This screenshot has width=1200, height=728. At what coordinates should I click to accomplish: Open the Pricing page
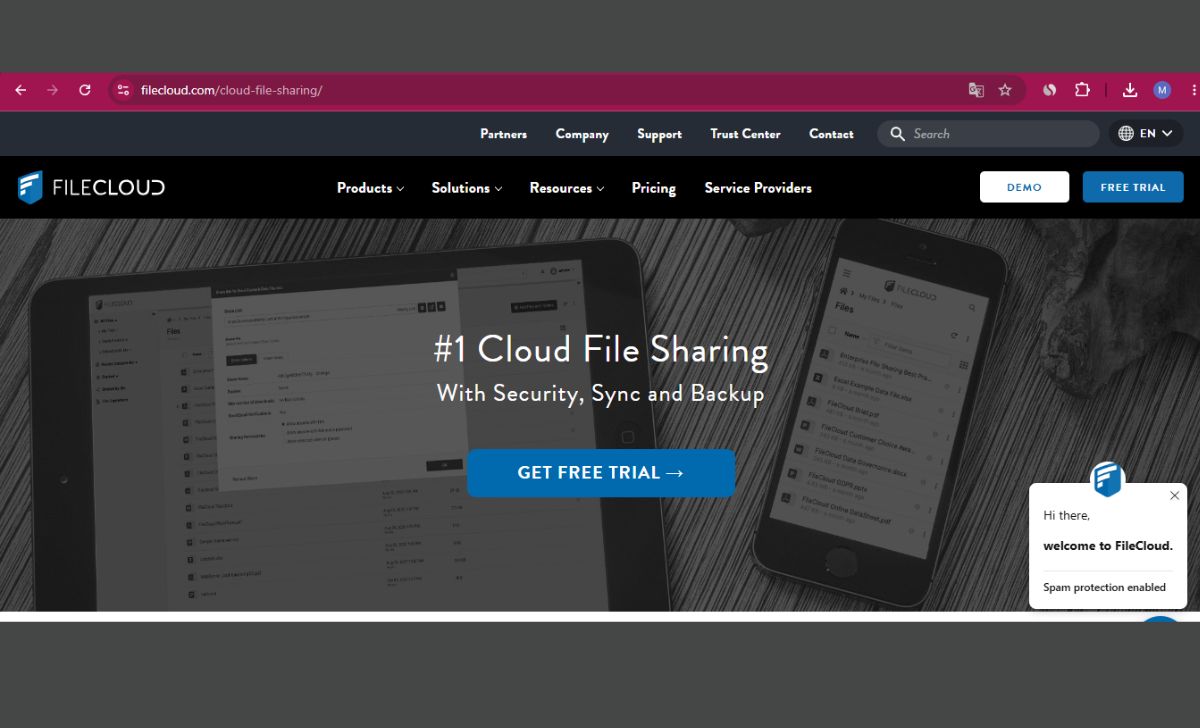point(654,188)
